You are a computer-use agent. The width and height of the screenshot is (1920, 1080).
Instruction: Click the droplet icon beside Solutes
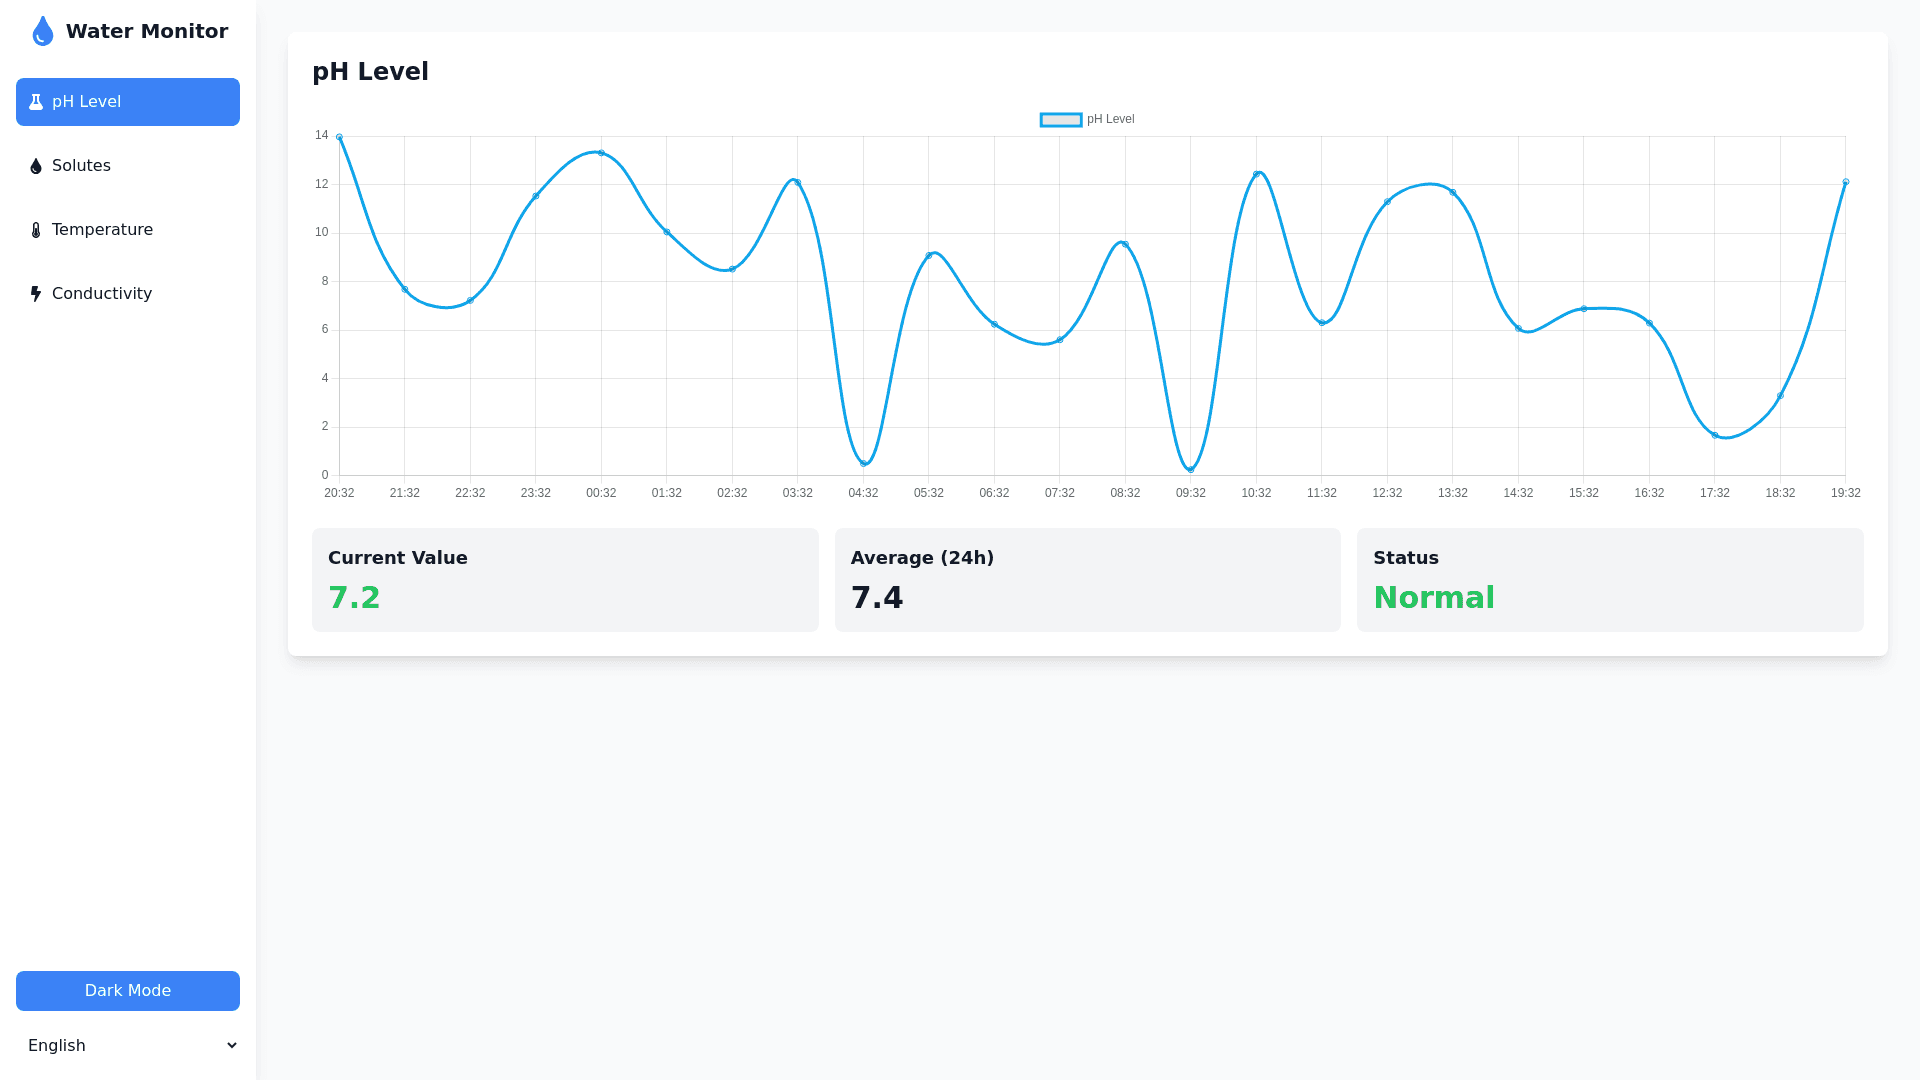pyautogui.click(x=36, y=166)
